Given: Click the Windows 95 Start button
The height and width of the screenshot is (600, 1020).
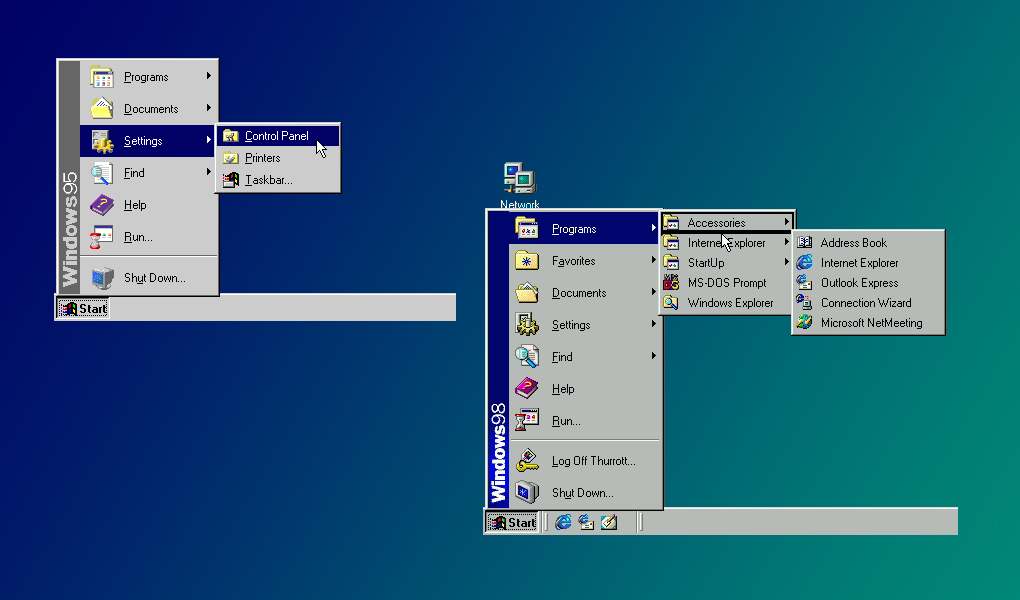Looking at the screenshot, I should coord(82,308).
